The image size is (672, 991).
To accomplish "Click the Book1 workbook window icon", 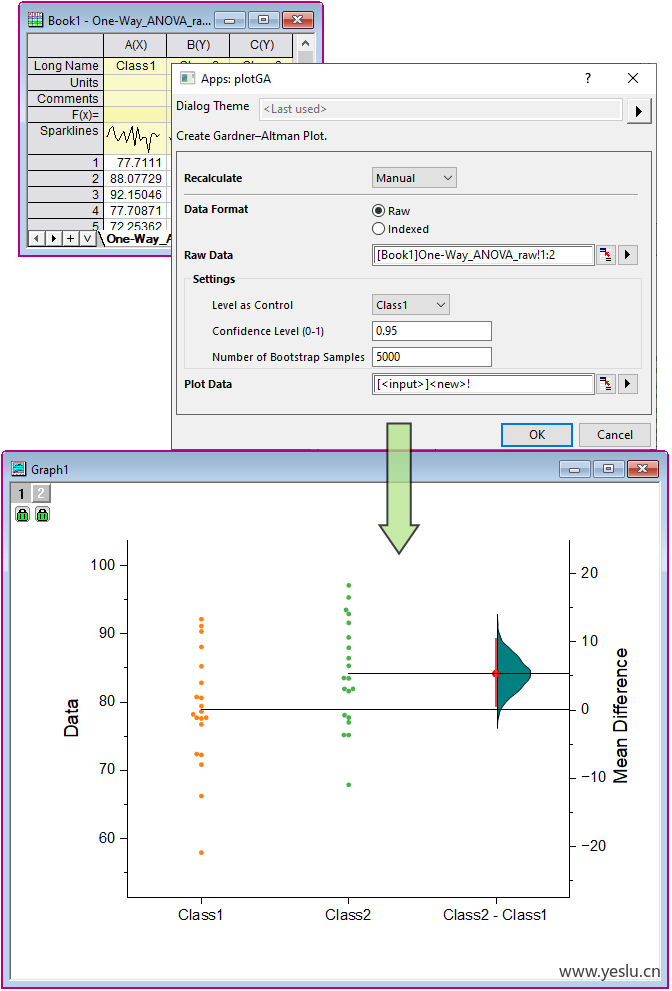I will (x=37, y=20).
